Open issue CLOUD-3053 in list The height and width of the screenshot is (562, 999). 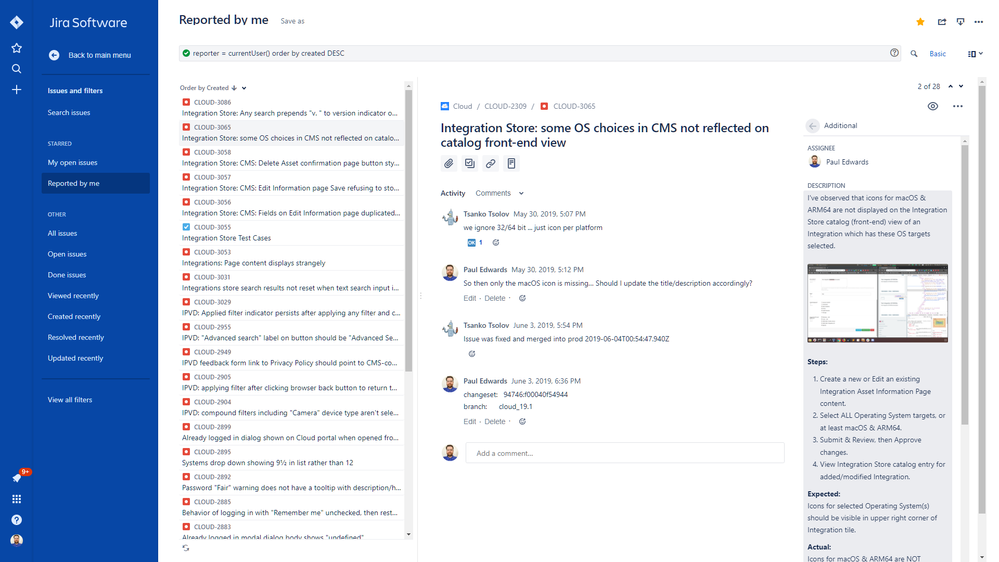(x=291, y=257)
